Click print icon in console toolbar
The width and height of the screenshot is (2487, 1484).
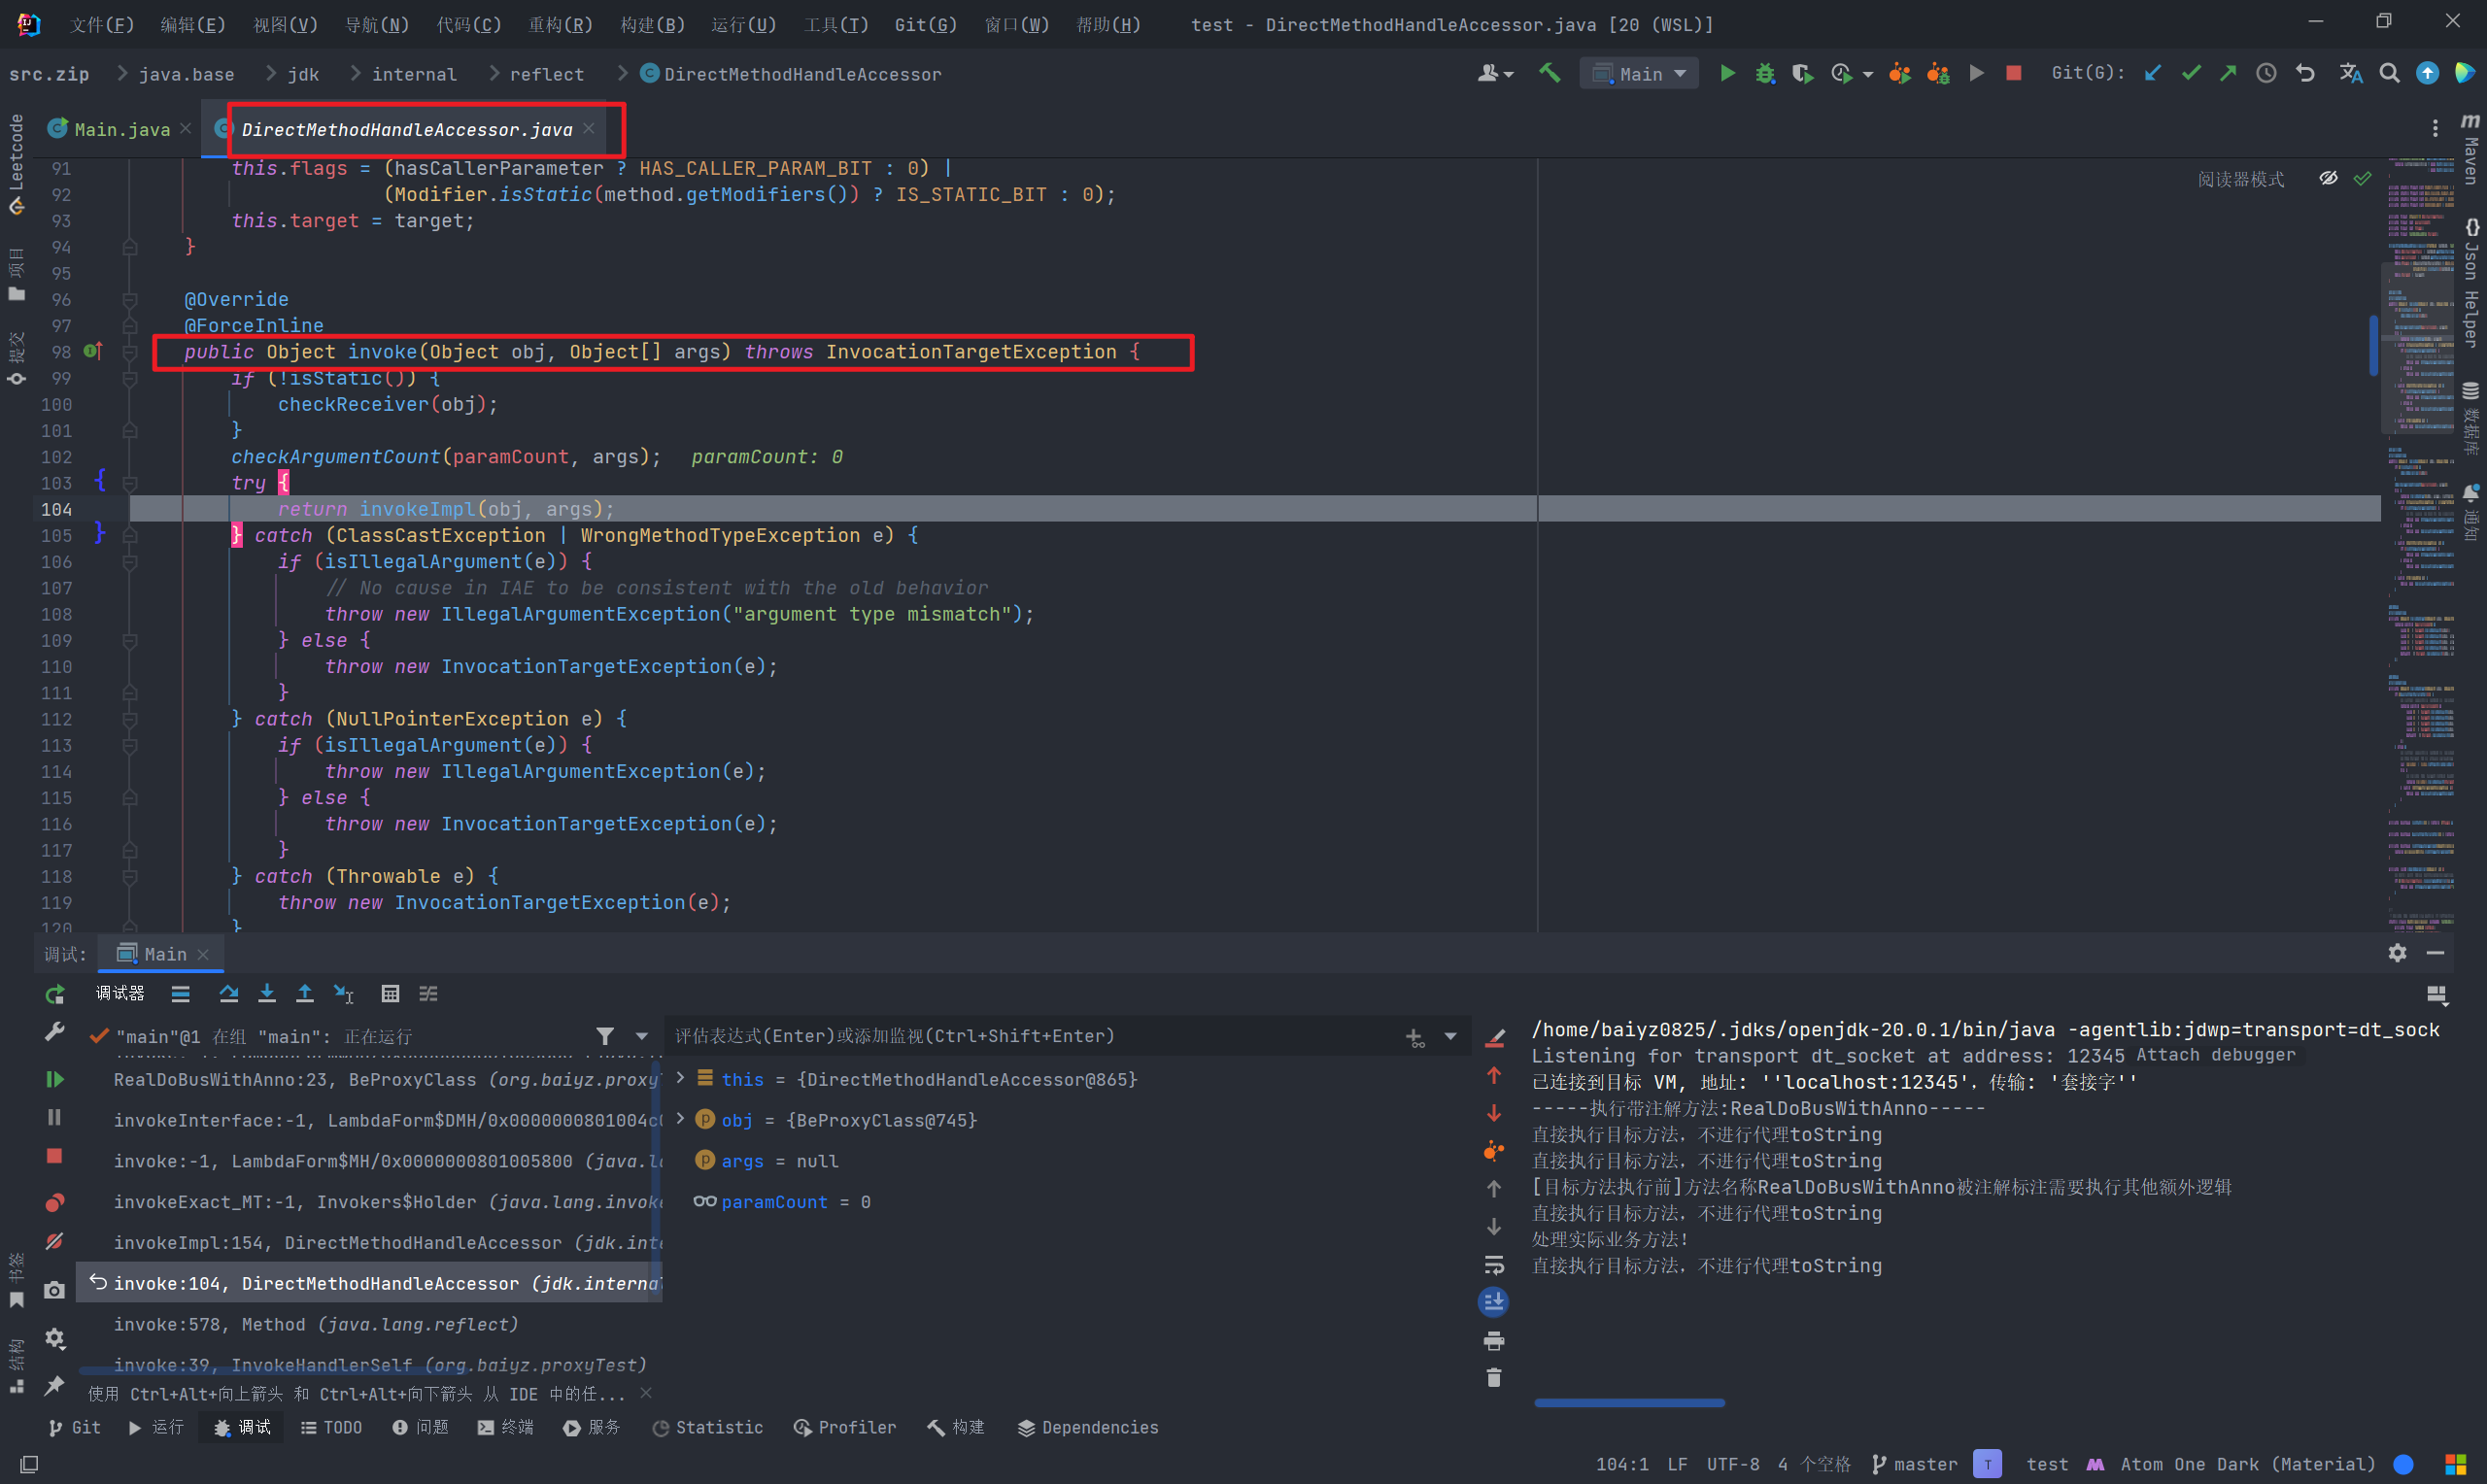click(x=1494, y=1340)
